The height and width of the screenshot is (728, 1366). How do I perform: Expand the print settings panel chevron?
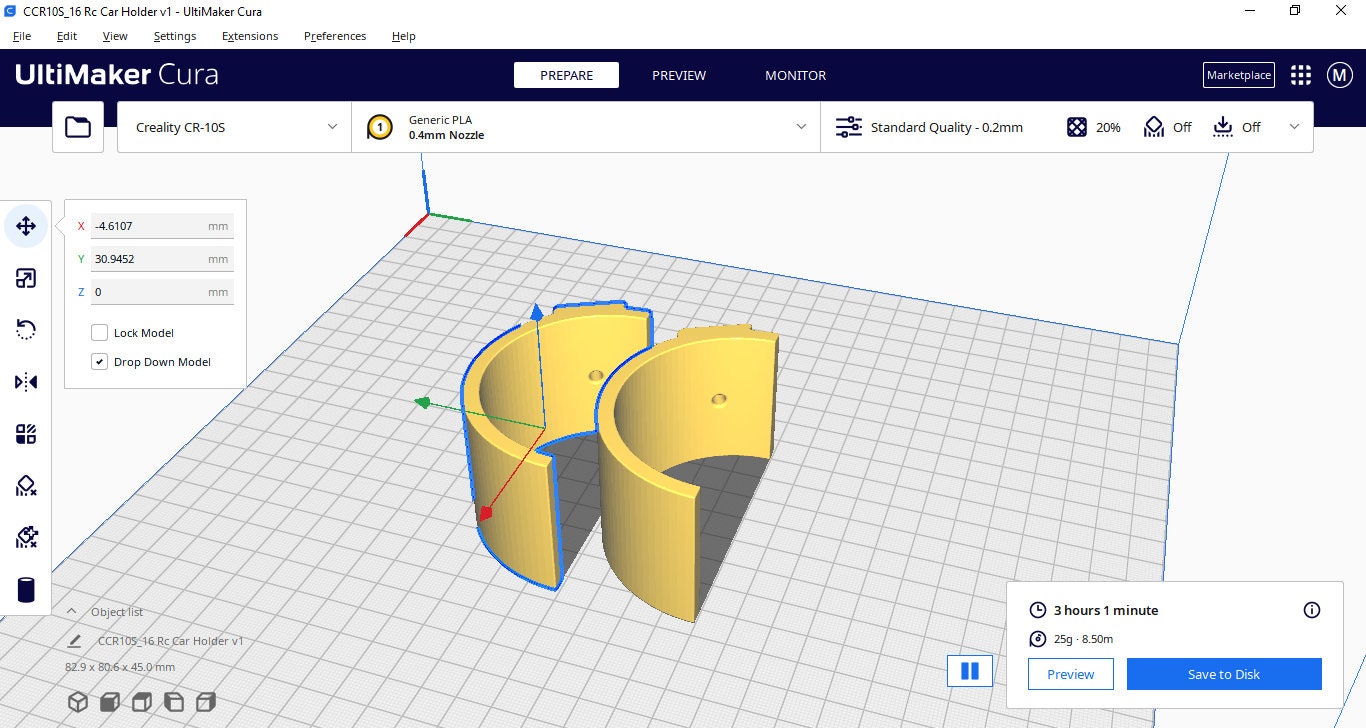(1293, 127)
